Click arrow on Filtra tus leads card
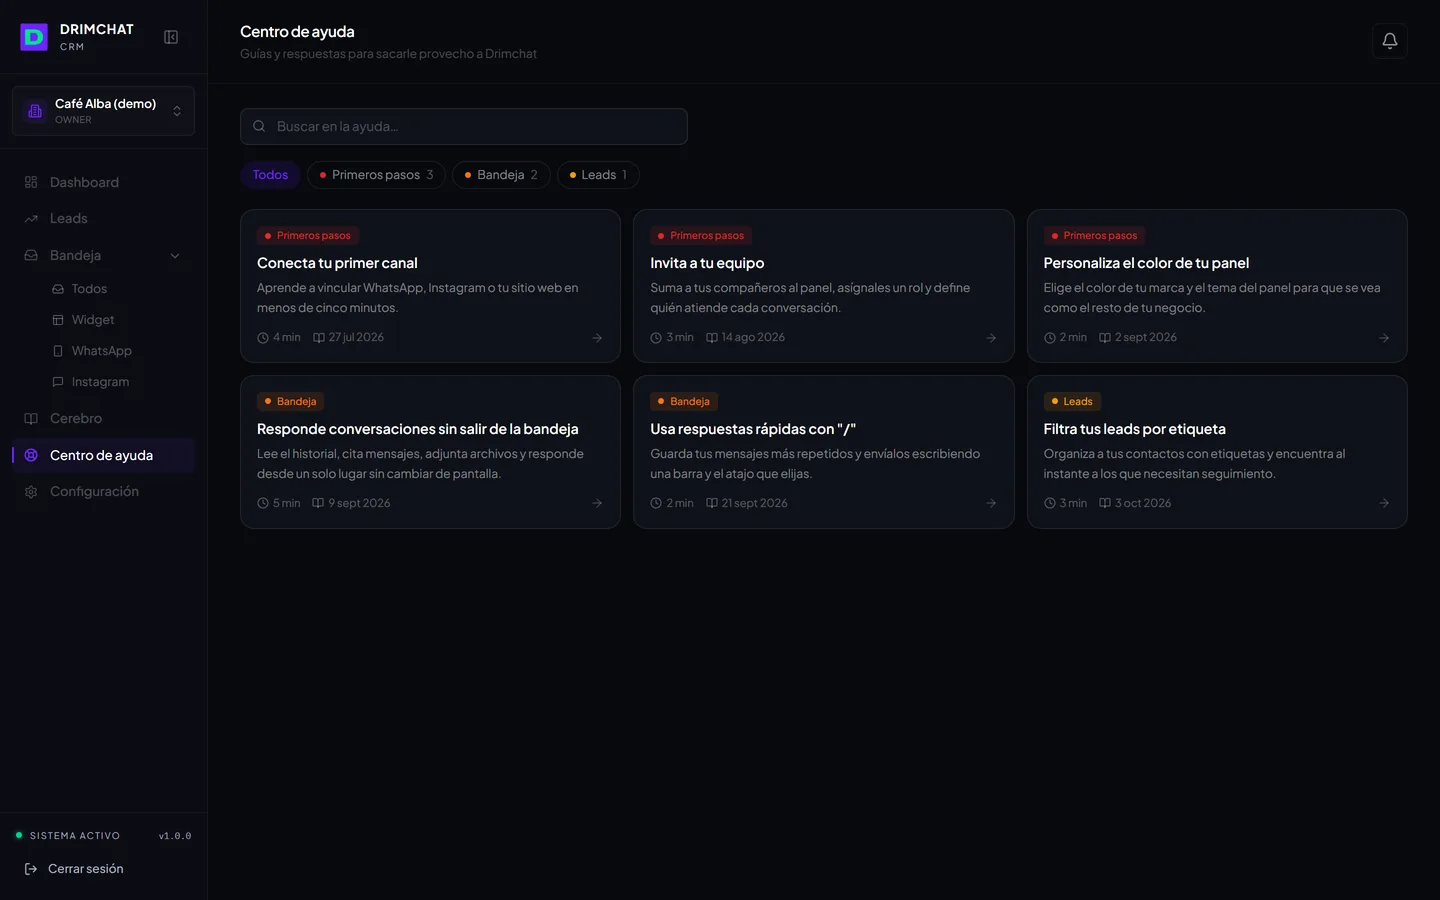Viewport: 1440px width, 900px height. pyautogui.click(x=1384, y=503)
